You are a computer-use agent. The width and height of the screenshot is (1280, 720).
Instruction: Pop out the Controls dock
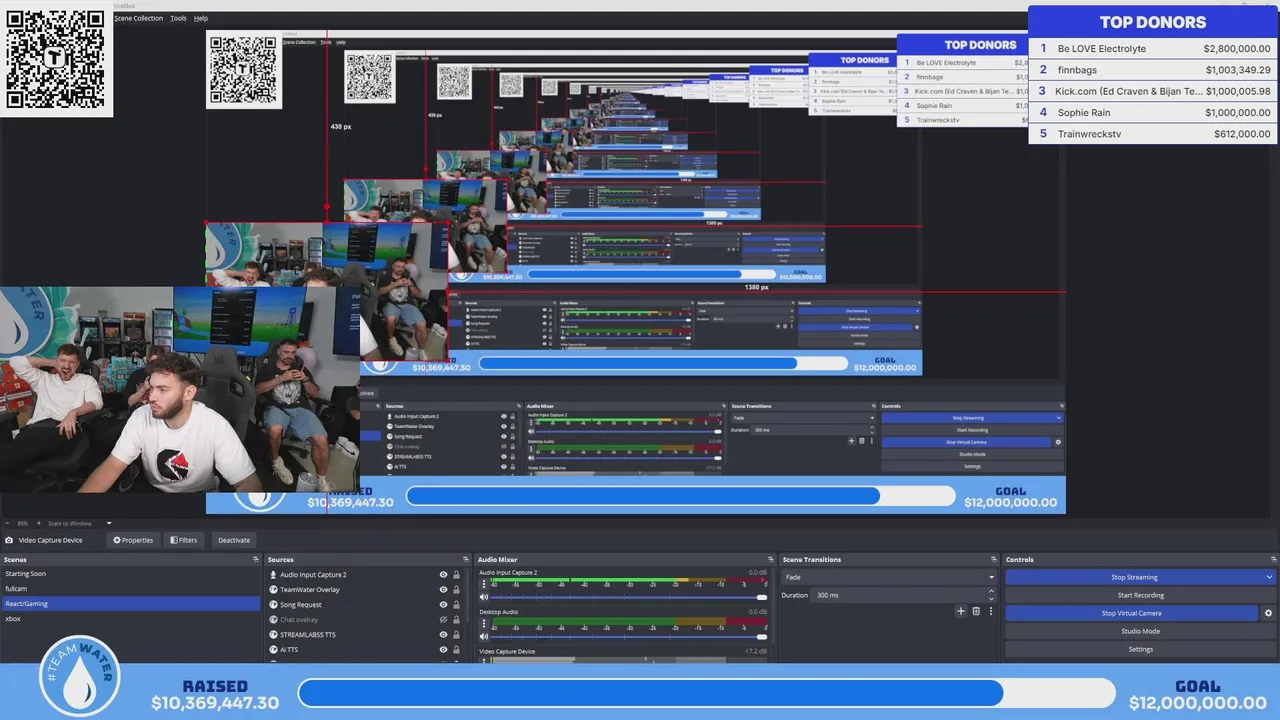tap(1272, 560)
